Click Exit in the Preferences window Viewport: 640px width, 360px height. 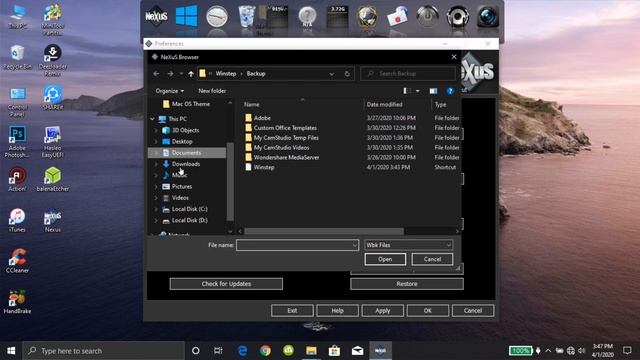(292, 311)
